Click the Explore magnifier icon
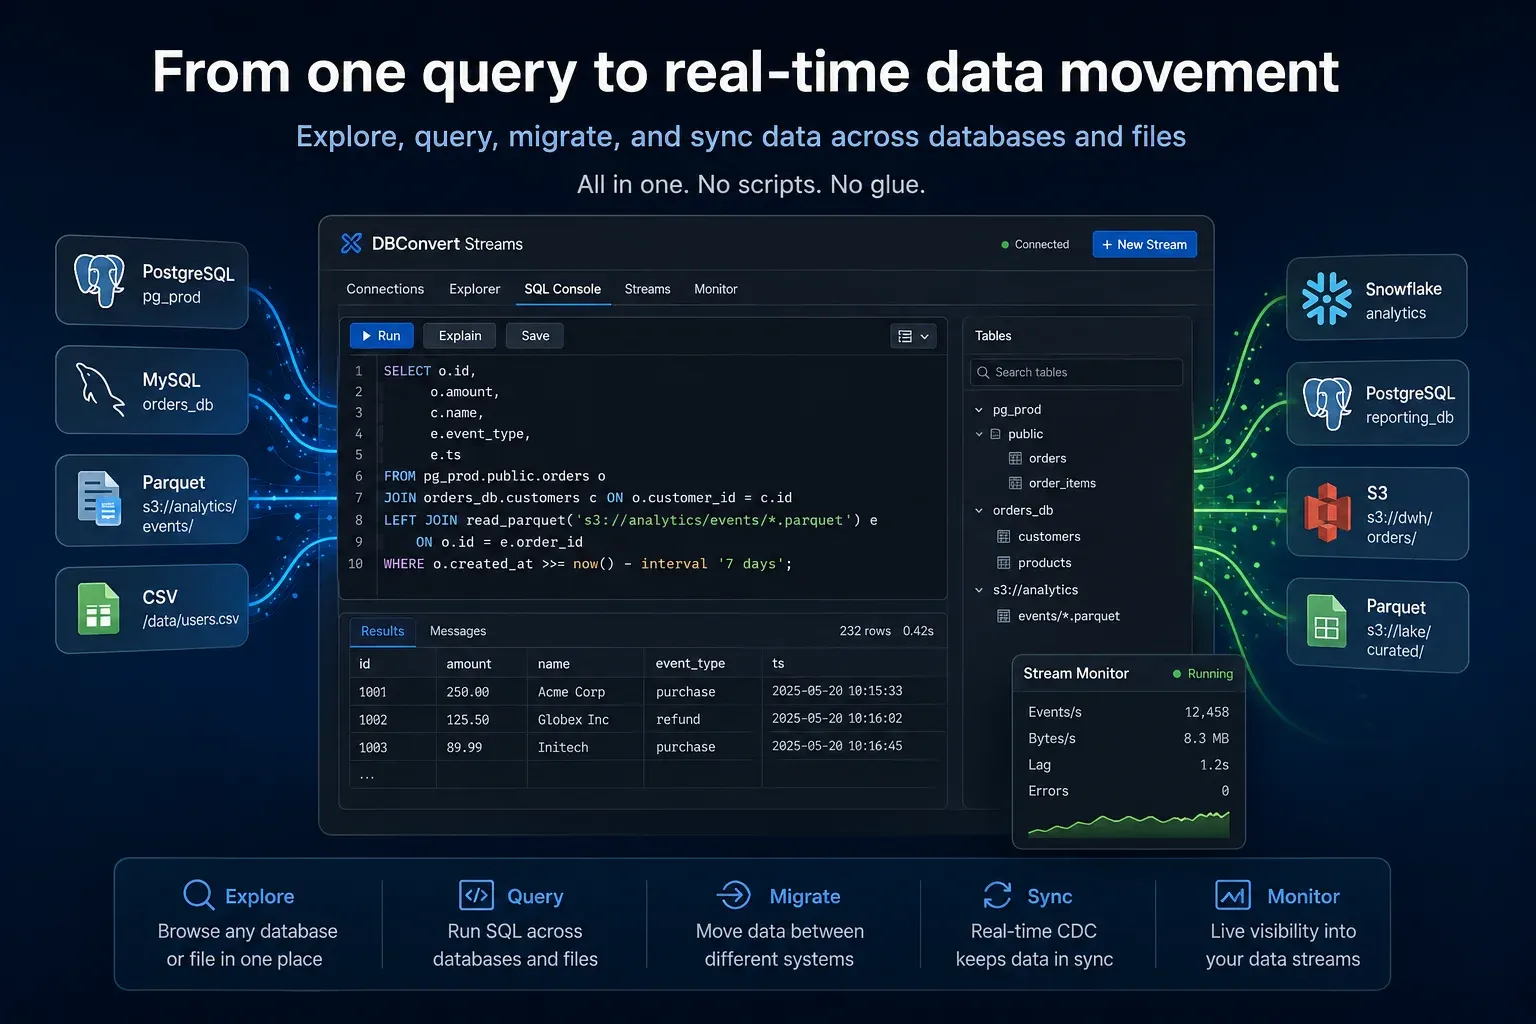1536x1024 pixels. (x=199, y=895)
